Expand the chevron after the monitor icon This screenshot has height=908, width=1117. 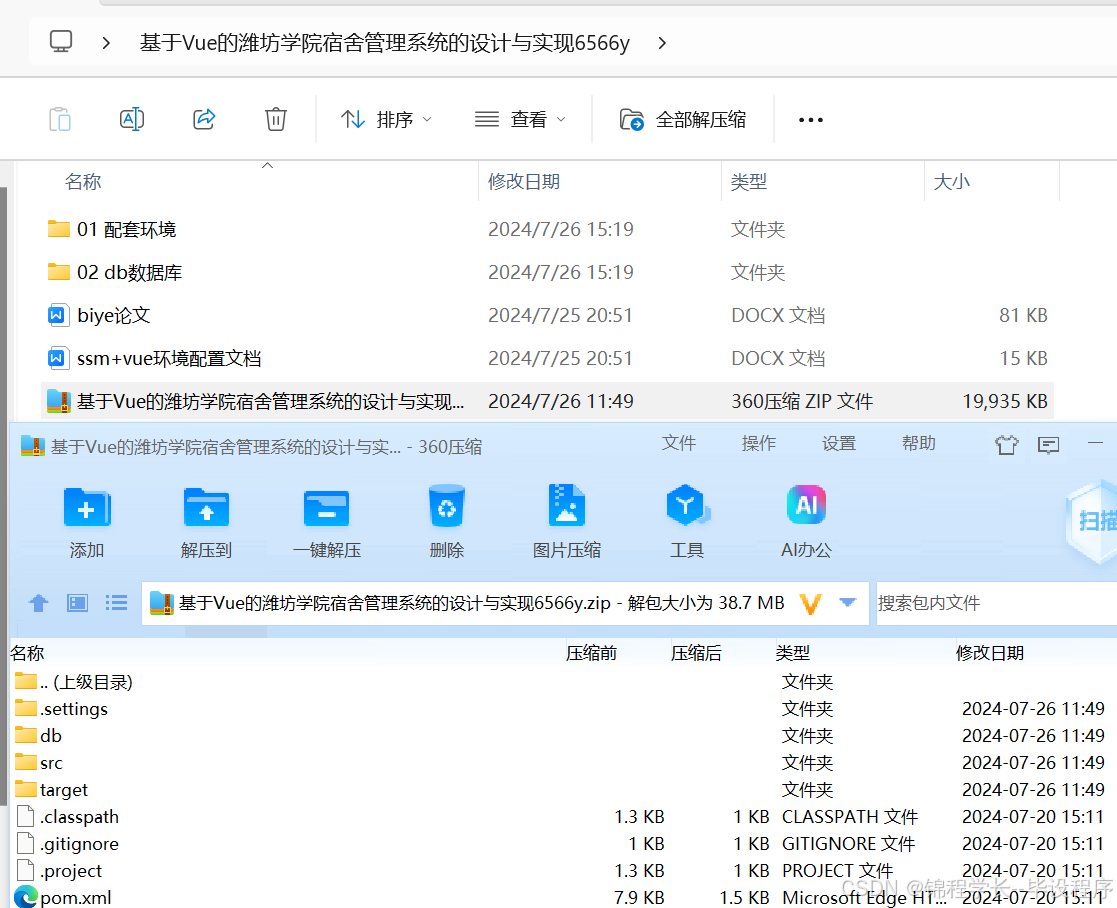106,43
